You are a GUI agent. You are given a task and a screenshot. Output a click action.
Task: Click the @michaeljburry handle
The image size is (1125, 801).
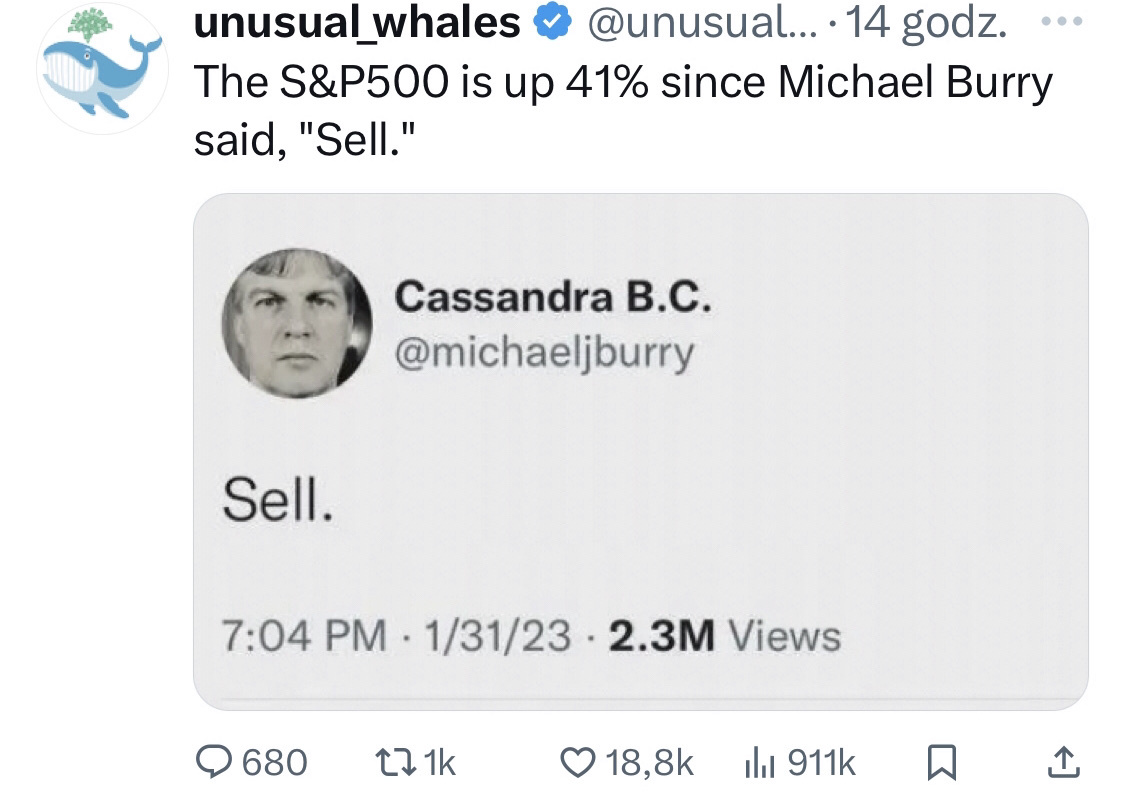click(545, 353)
